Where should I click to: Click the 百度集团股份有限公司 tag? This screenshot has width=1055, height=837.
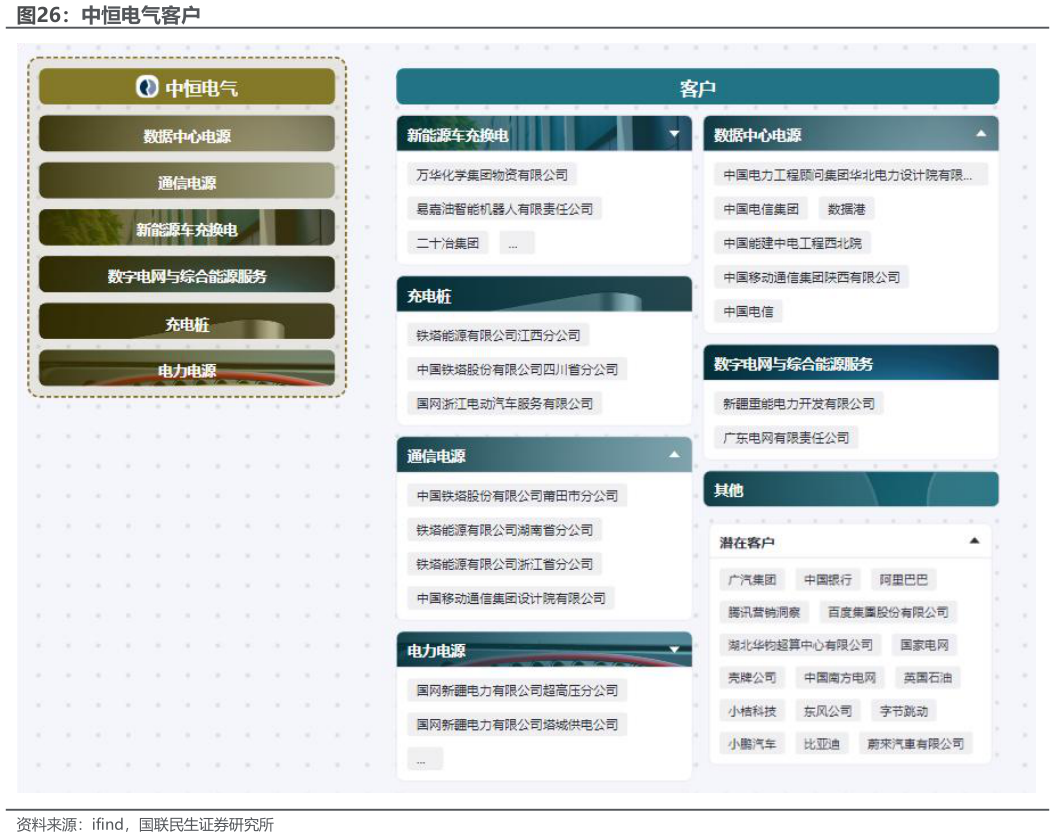[887, 613]
